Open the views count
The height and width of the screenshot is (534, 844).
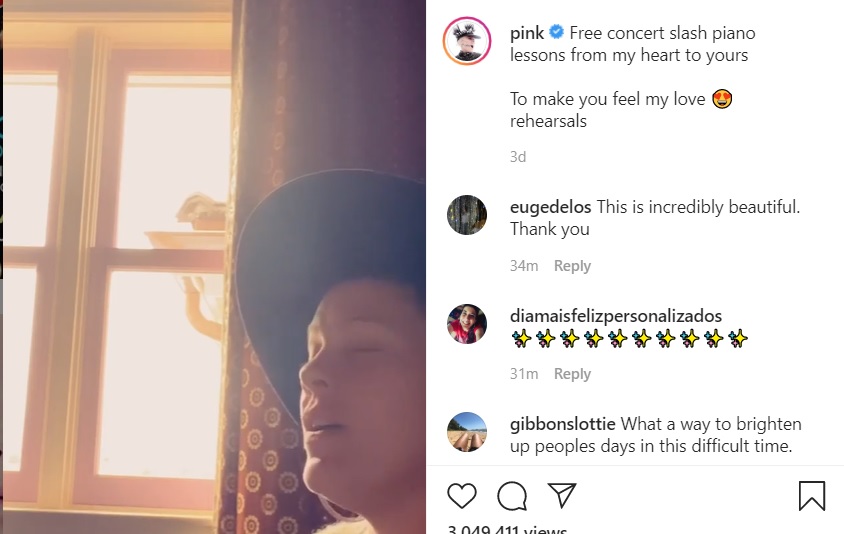pyautogui.click(x=506, y=529)
